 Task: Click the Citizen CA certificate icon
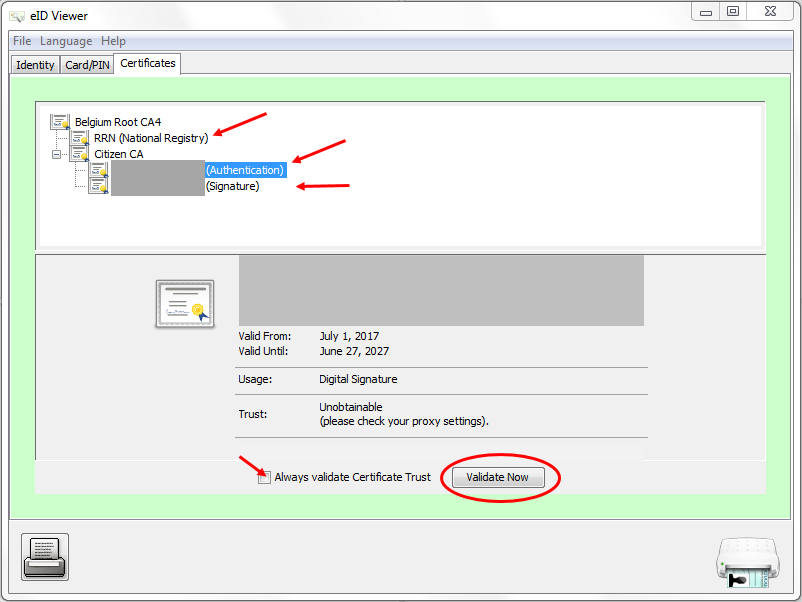pyautogui.click(x=79, y=153)
